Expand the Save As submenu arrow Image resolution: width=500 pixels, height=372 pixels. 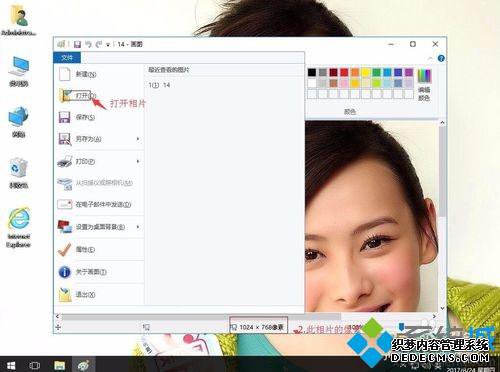point(138,139)
